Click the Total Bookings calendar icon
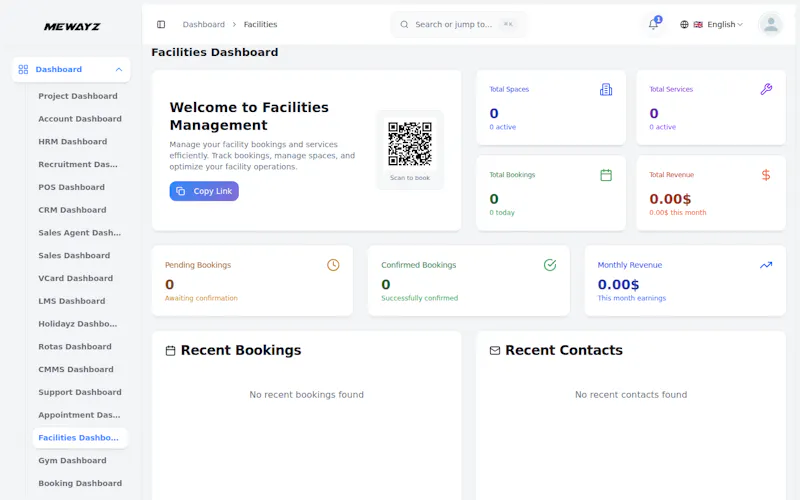The width and height of the screenshot is (800, 500). click(606, 175)
